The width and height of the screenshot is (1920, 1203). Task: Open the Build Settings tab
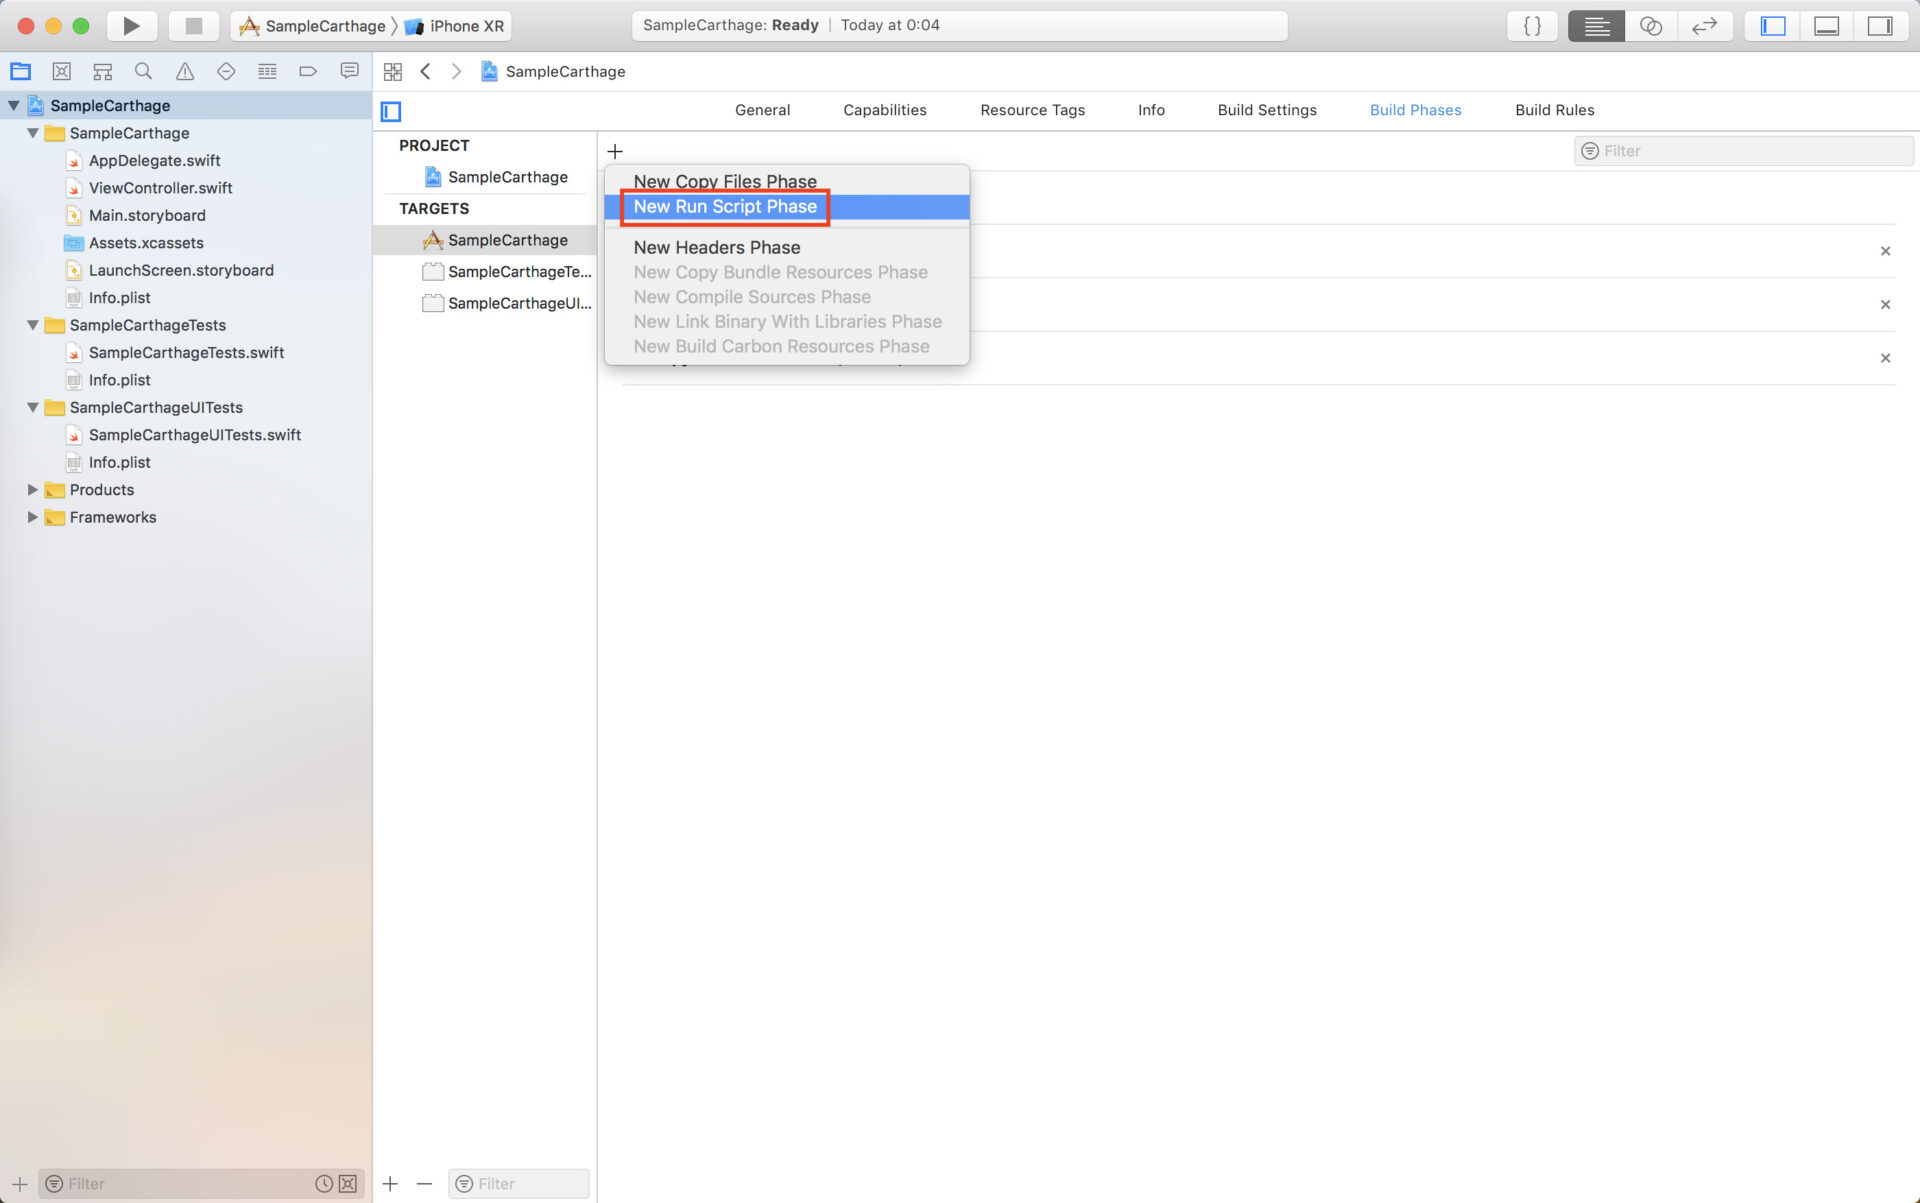coord(1267,110)
